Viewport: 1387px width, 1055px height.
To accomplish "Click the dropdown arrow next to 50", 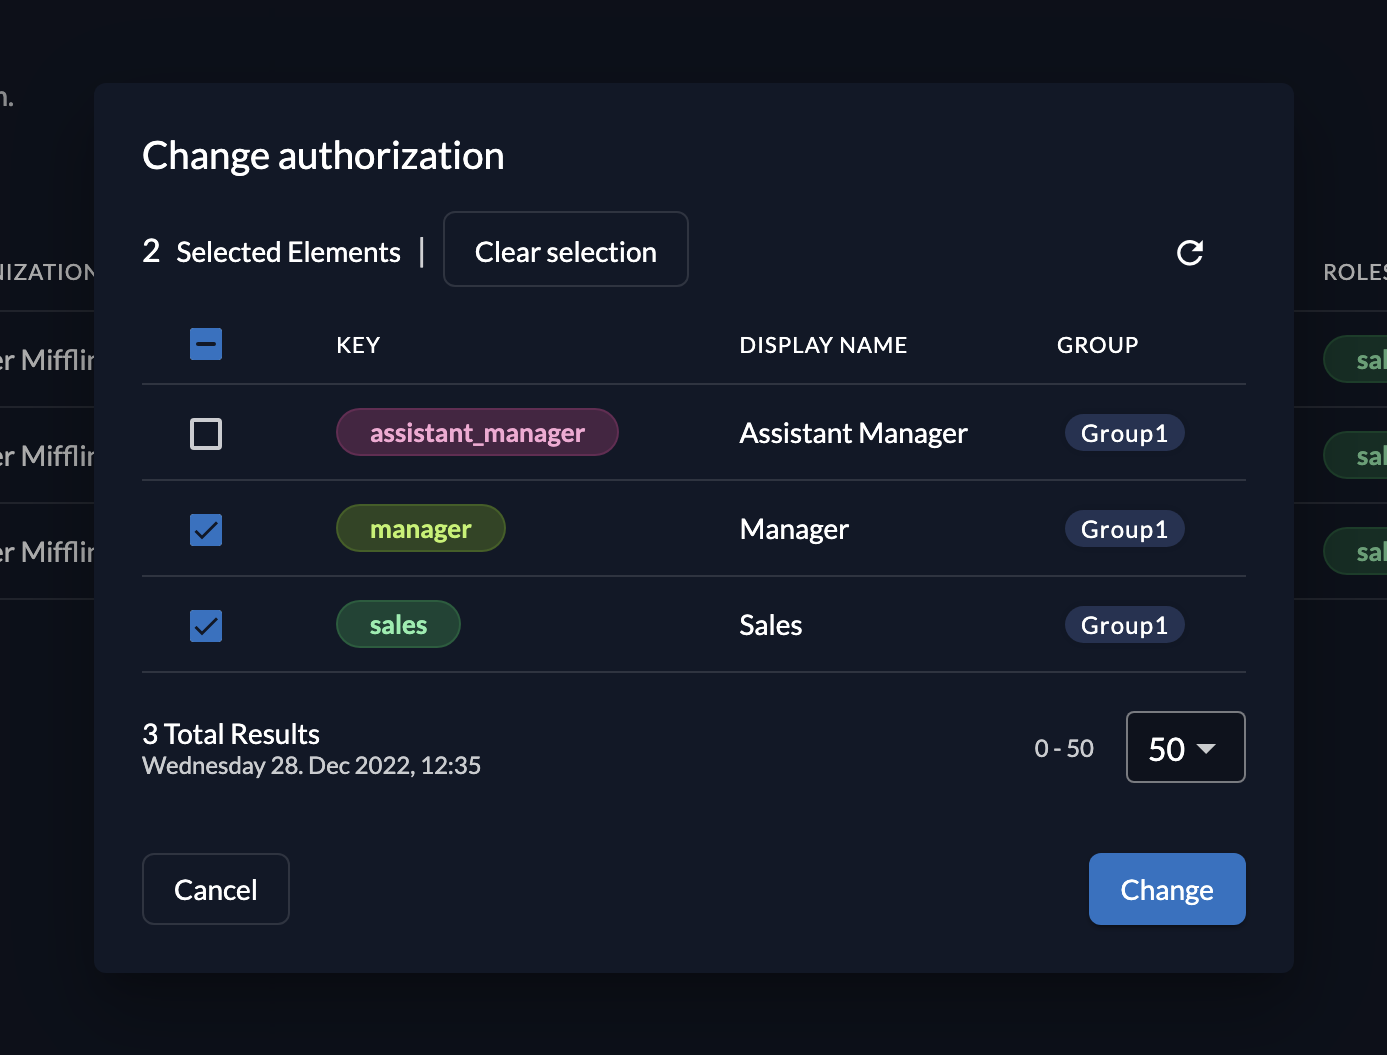I will pos(1210,747).
